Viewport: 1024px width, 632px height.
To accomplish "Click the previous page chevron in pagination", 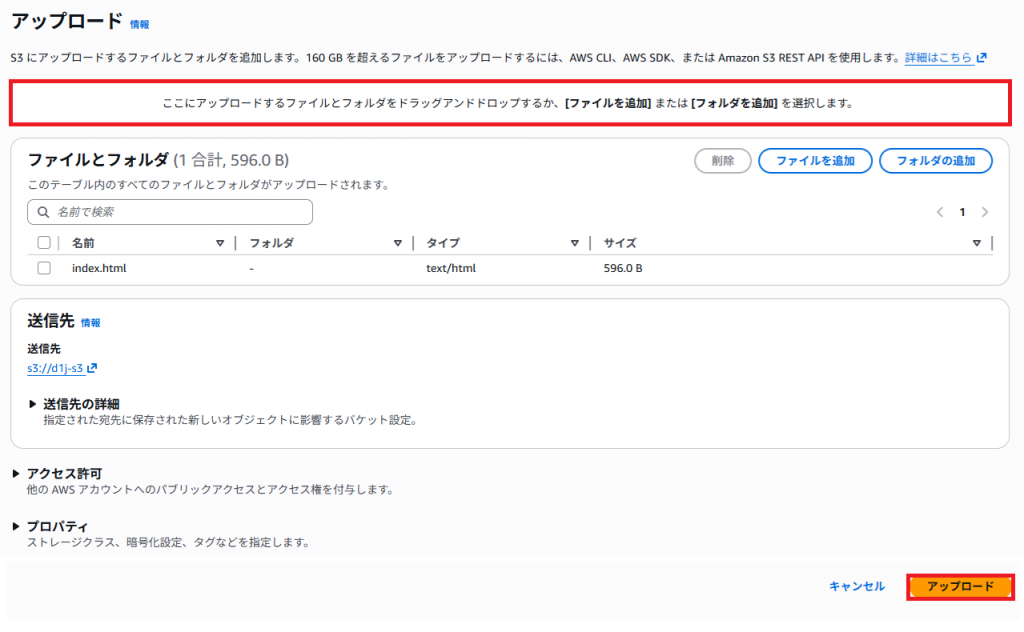I will (x=940, y=212).
